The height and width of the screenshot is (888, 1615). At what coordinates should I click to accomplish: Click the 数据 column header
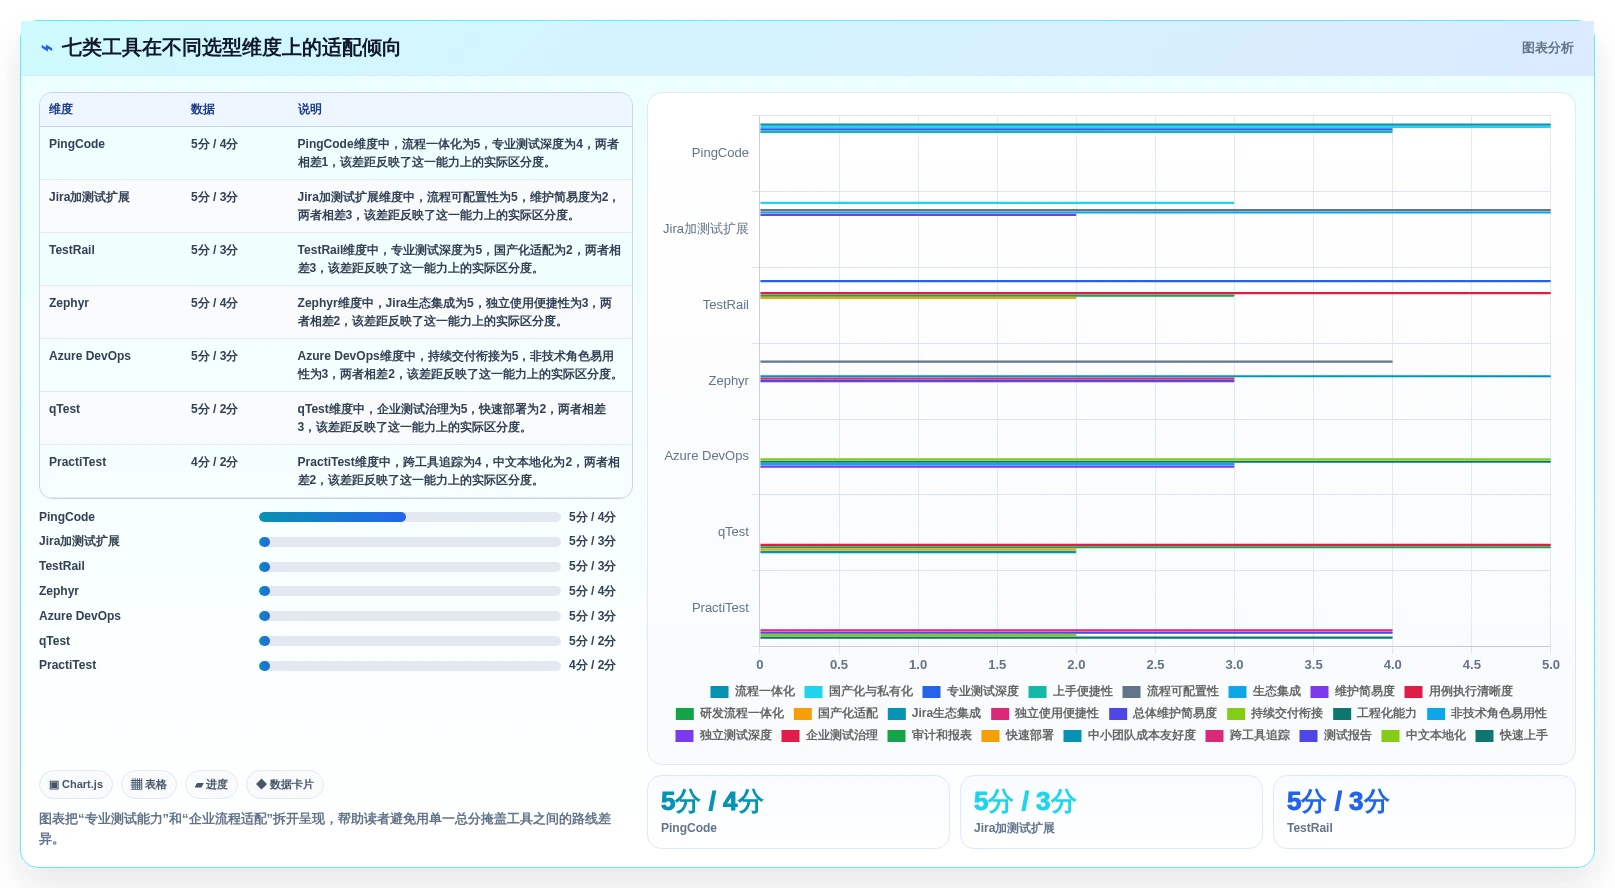click(203, 109)
